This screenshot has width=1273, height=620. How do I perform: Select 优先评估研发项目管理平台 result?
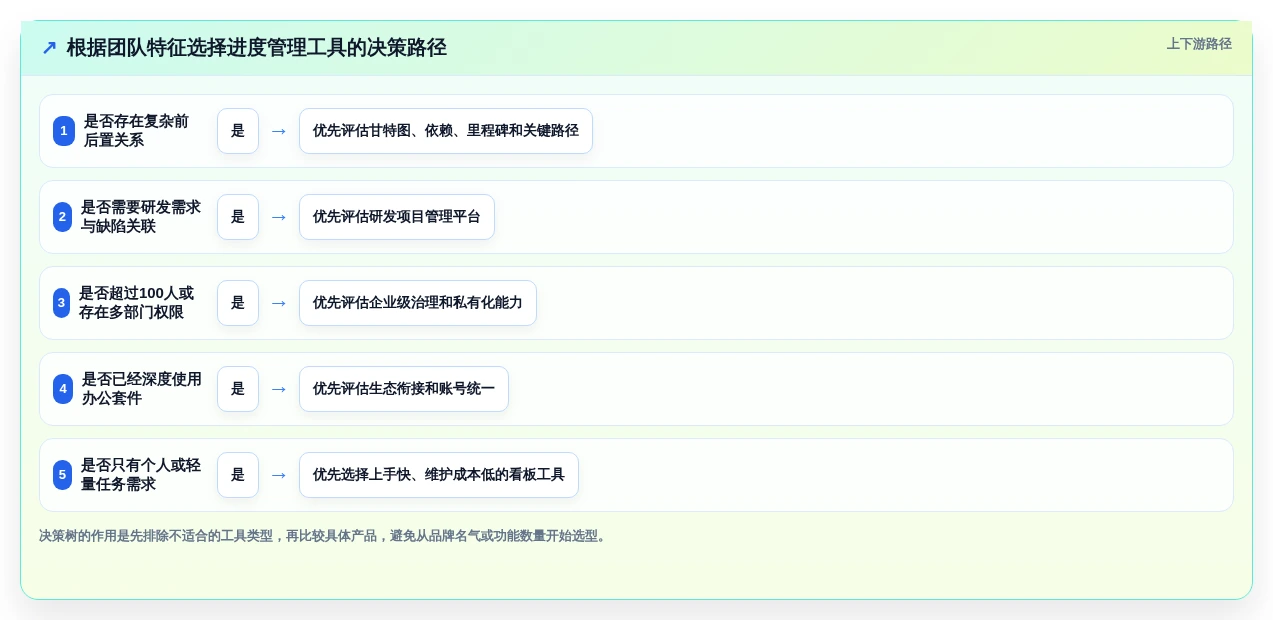pyautogui.click(x=397, y=217)
